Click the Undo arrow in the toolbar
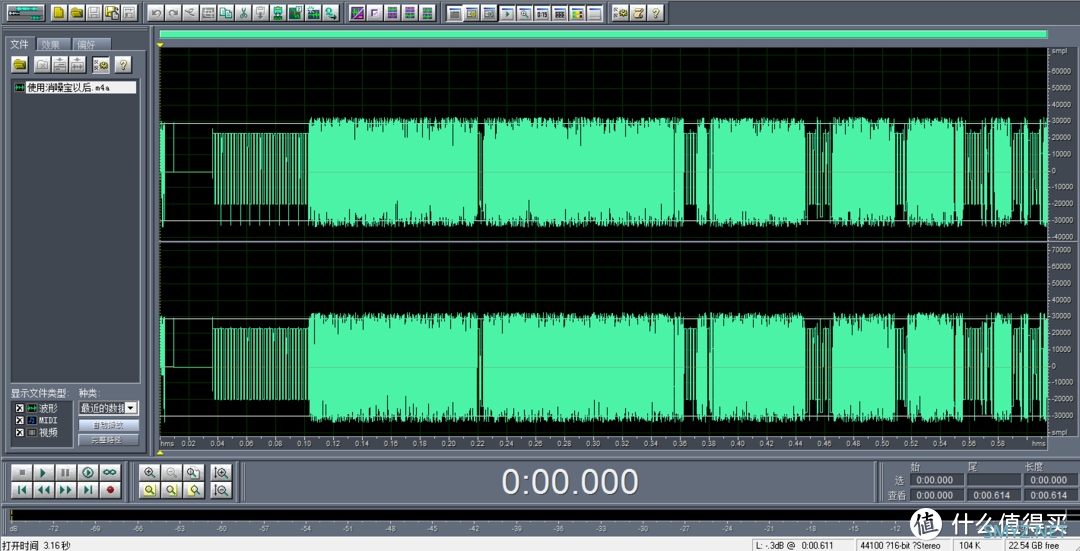 click(157, 12)
